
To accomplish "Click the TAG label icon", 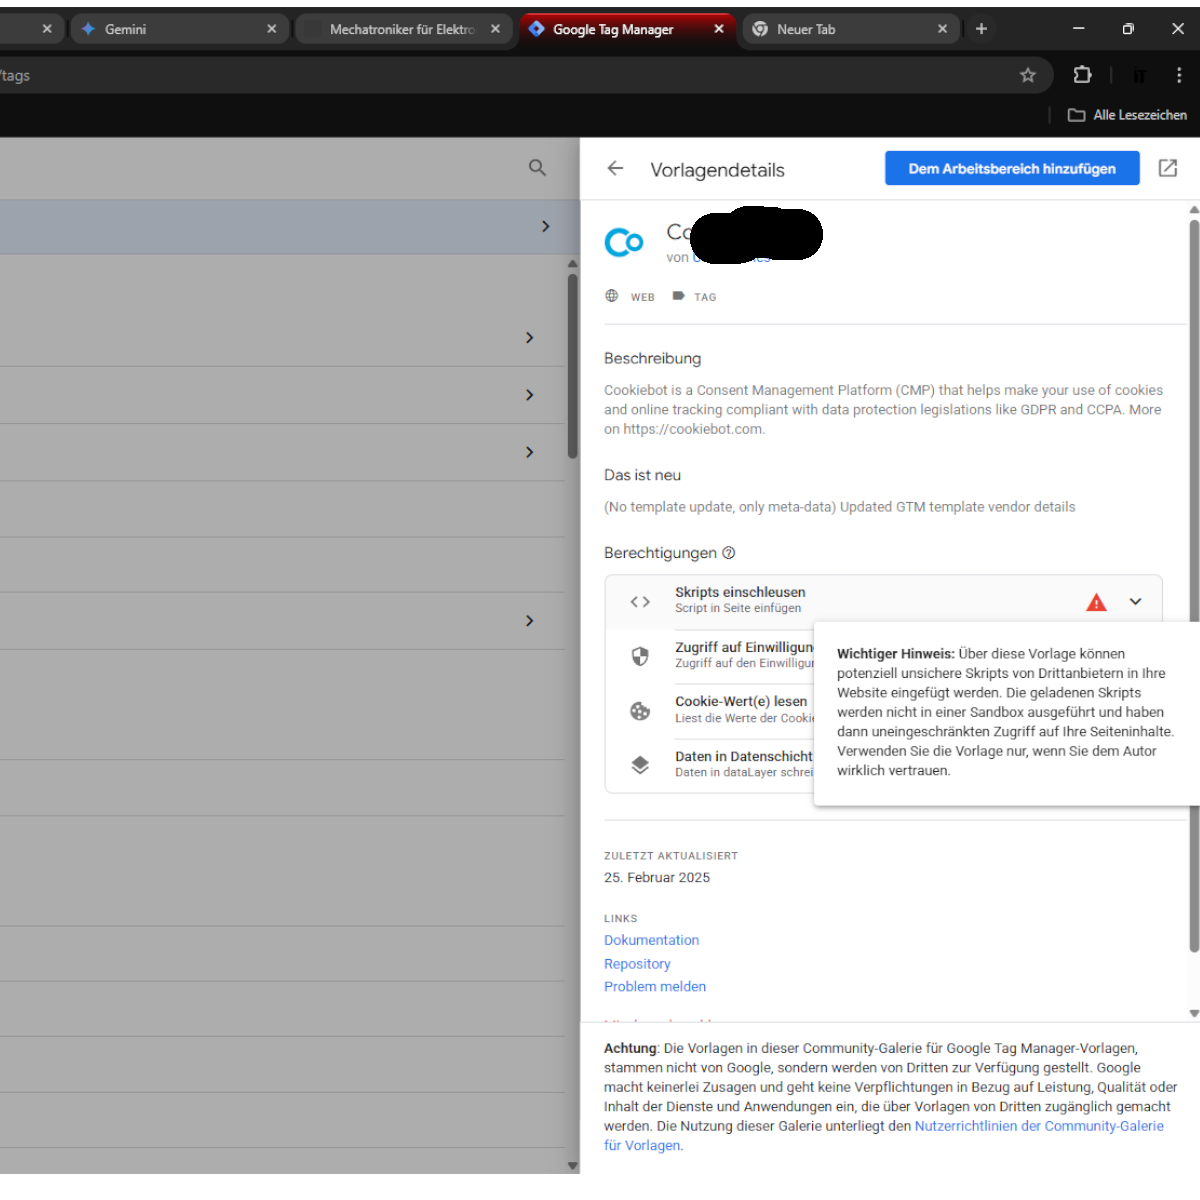I will click(x=678, y=296).
